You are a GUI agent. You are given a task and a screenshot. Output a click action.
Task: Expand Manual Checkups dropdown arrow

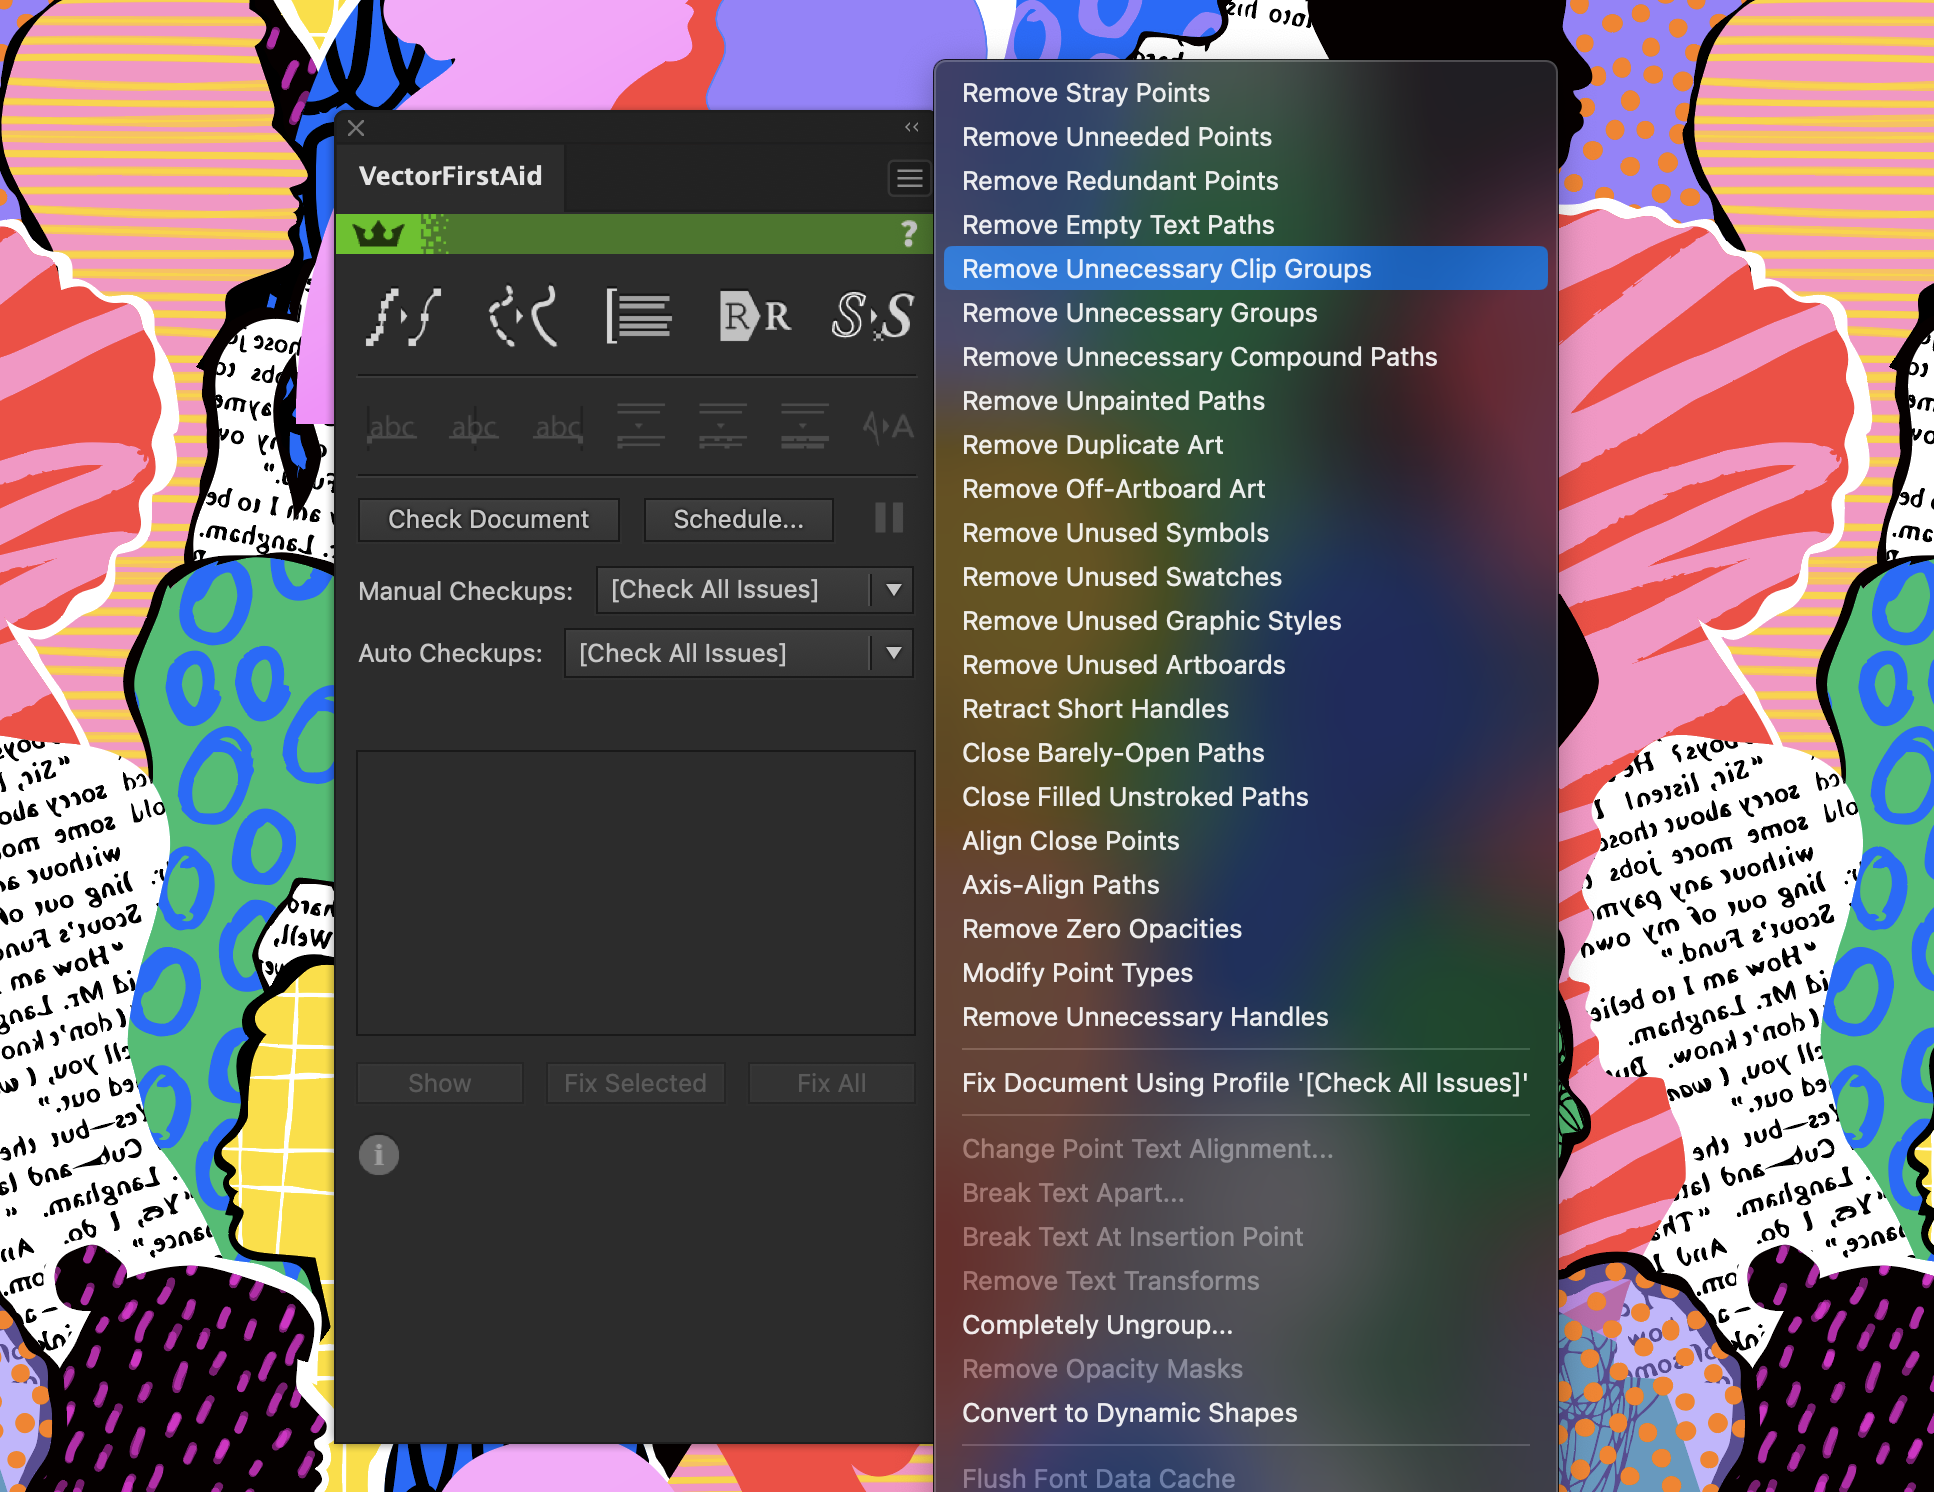coord(894,590)
